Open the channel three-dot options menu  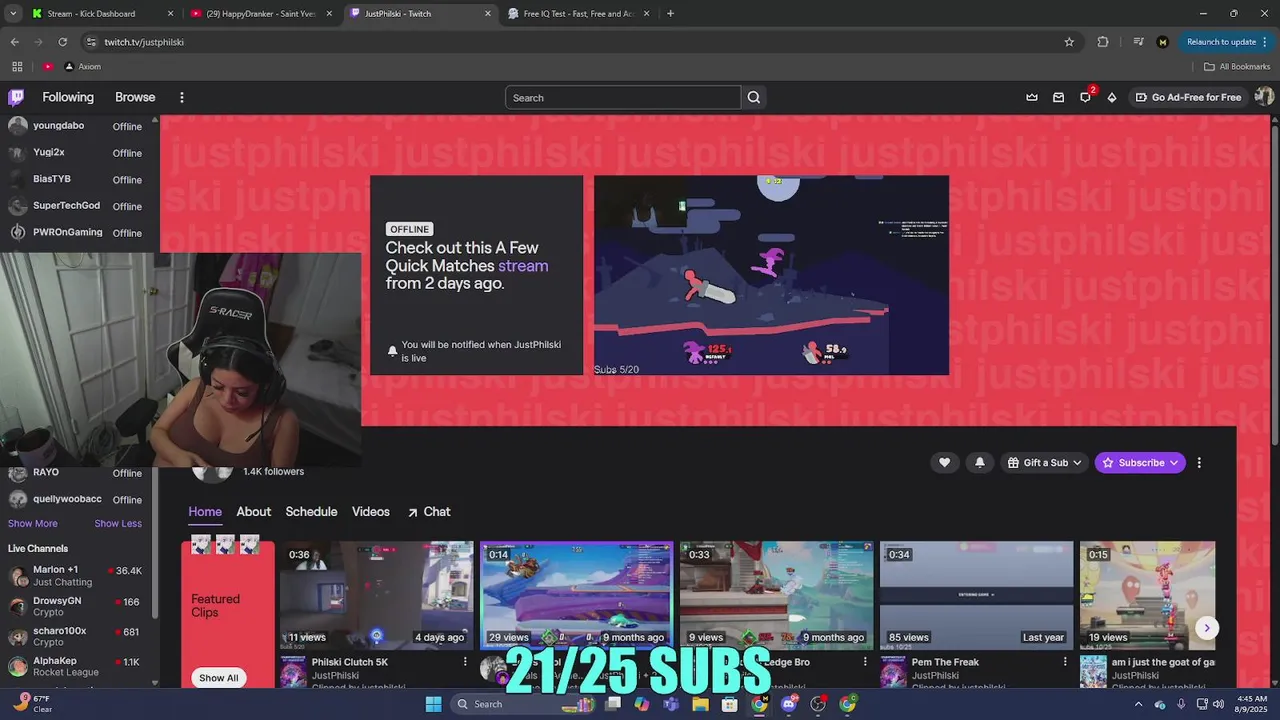tap(1199, 462)
